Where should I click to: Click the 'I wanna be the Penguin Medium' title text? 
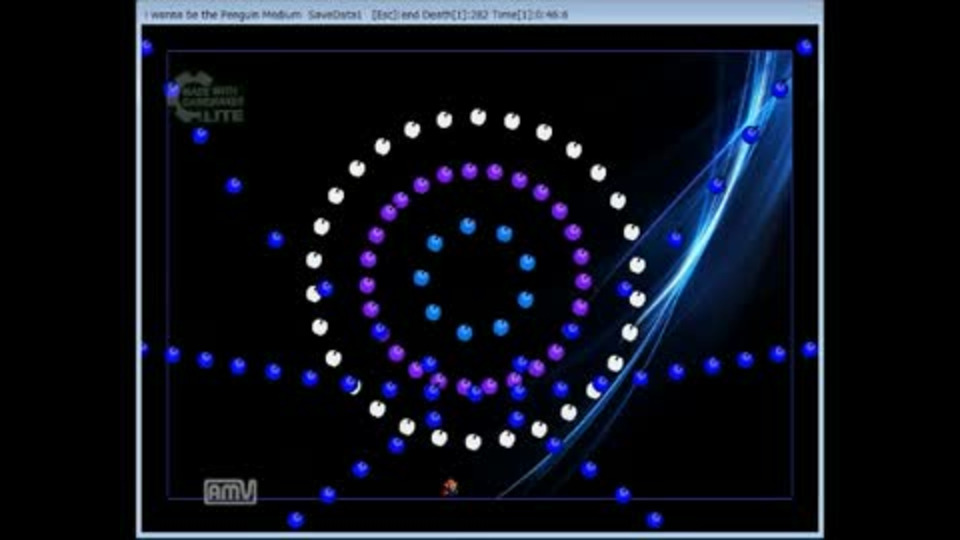[x=223, y=14]
